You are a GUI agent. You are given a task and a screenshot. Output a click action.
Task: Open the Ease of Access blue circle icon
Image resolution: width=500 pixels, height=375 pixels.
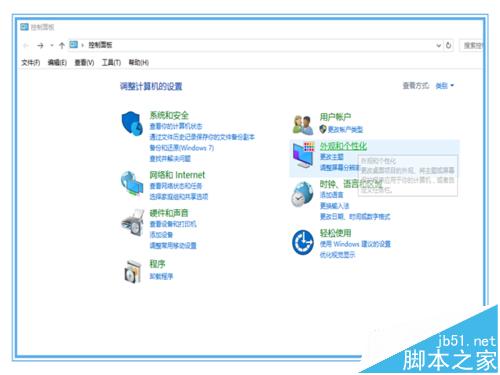(303, 242)
